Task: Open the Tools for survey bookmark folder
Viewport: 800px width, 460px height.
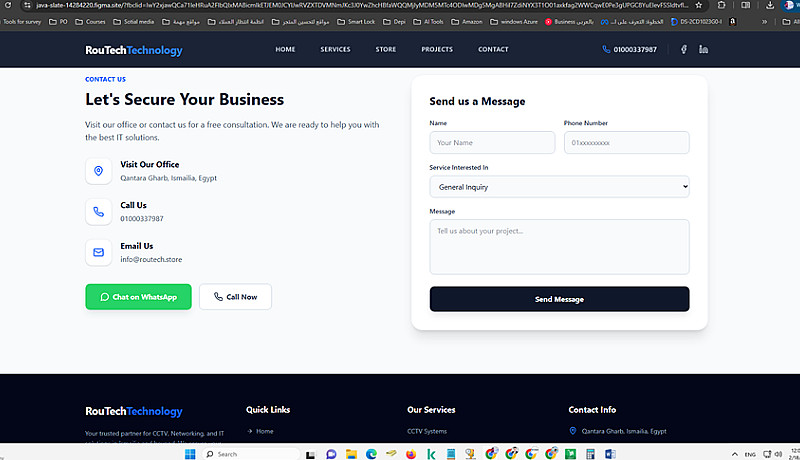Action: (x=20, y=22)
